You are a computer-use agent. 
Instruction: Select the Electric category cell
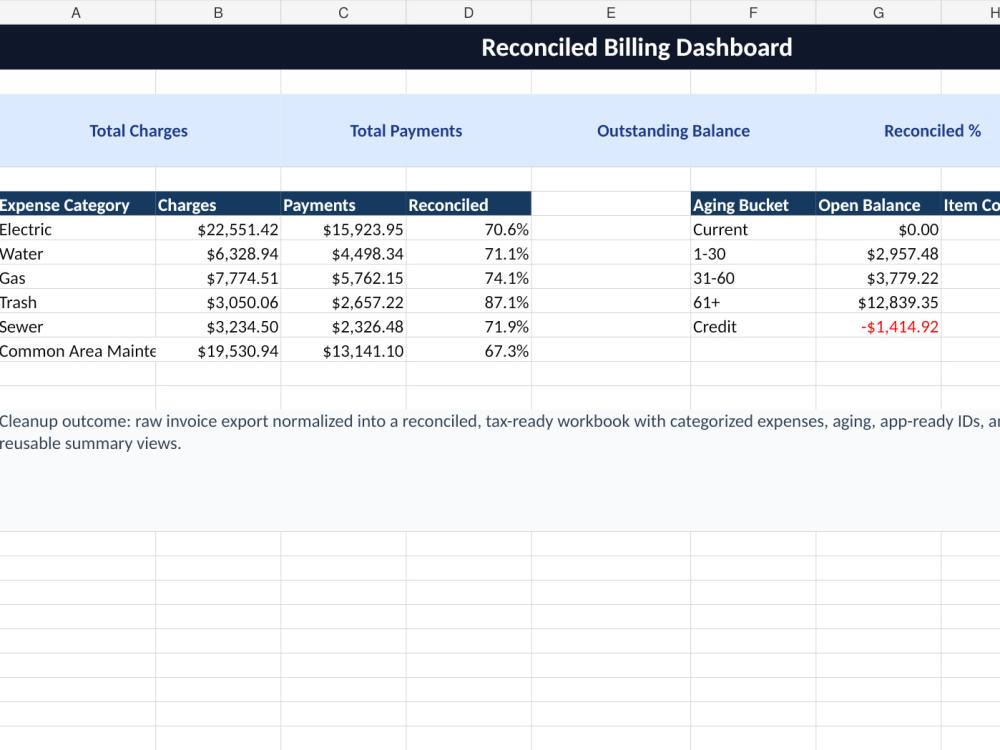tap(78, 228)
